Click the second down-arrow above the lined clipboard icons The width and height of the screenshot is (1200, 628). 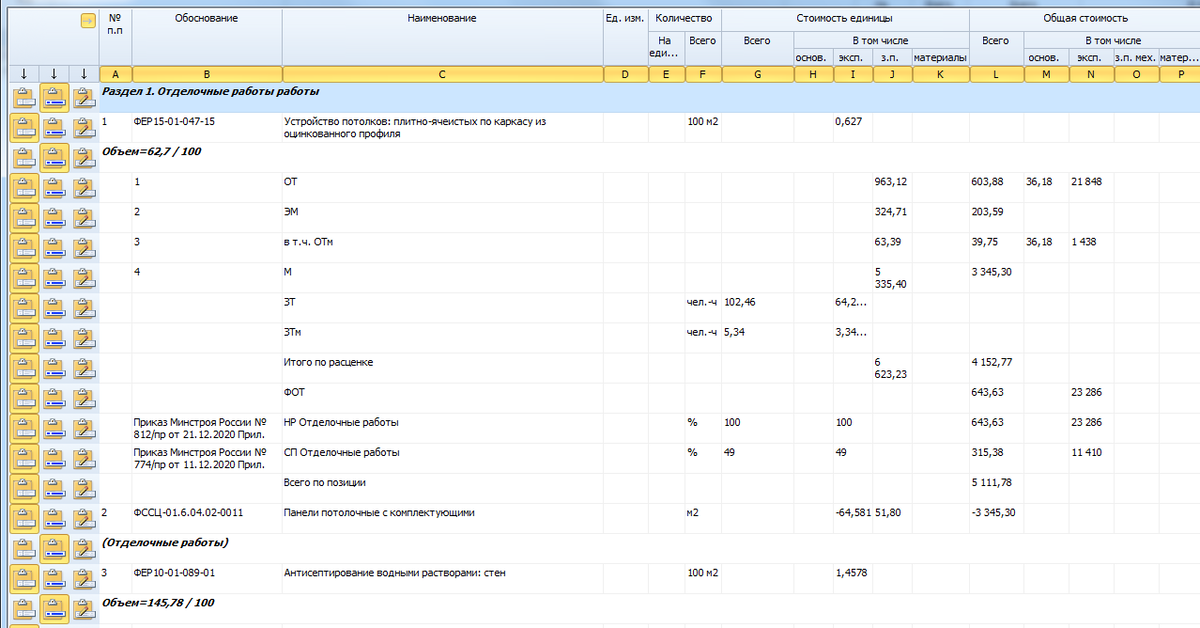[x=54, y=74]
